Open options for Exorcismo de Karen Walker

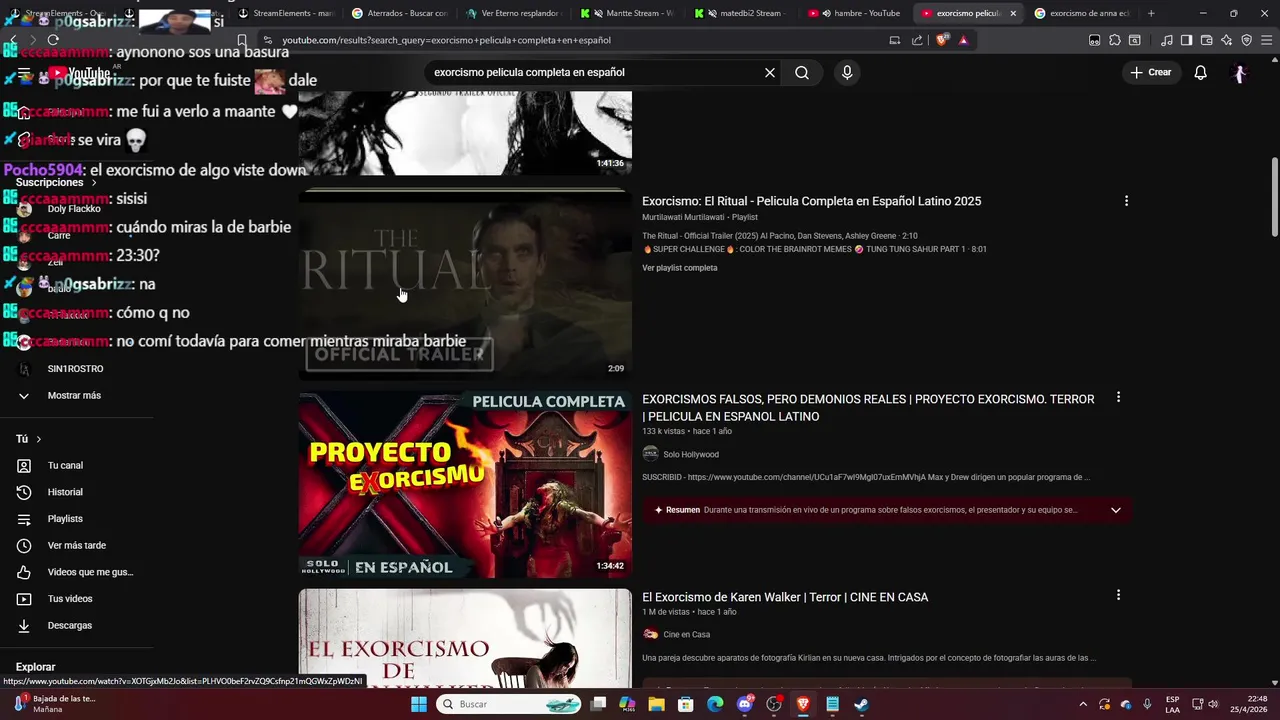[x=1118, y=595]
